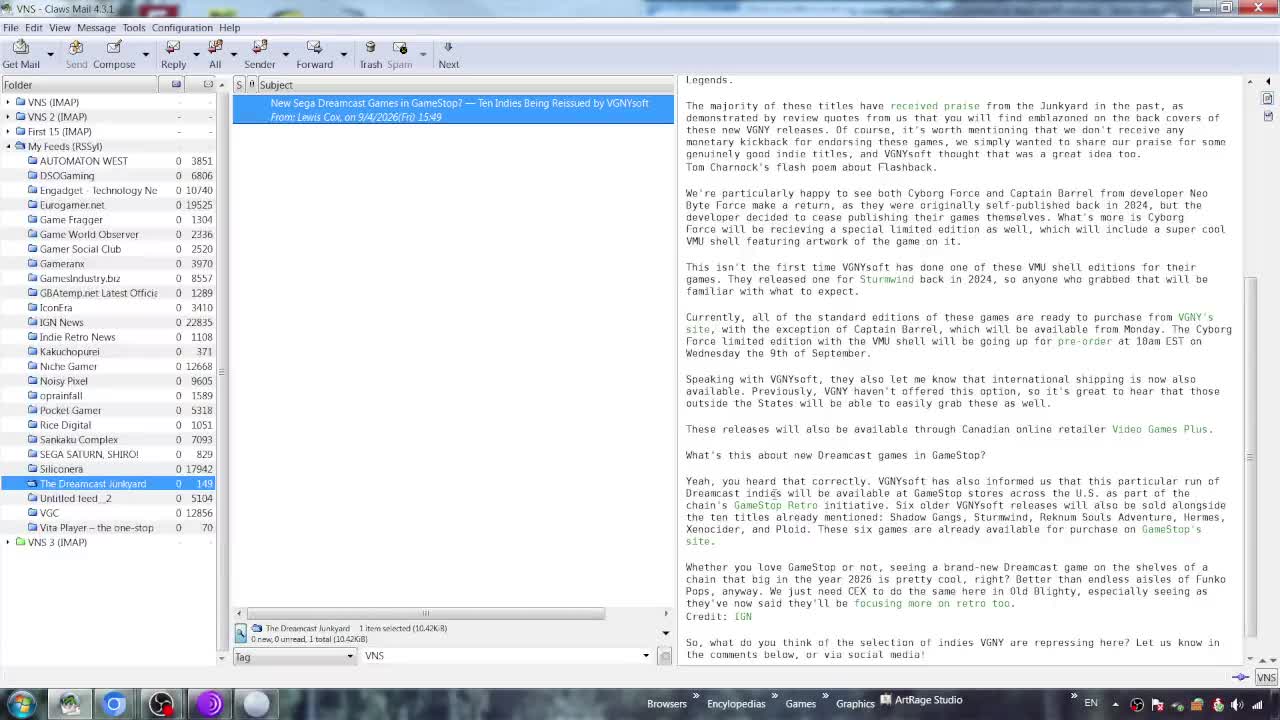This screenshot has width=1280, height=720.
Task: Open the Message menu
Action: [x=96, y=27]
